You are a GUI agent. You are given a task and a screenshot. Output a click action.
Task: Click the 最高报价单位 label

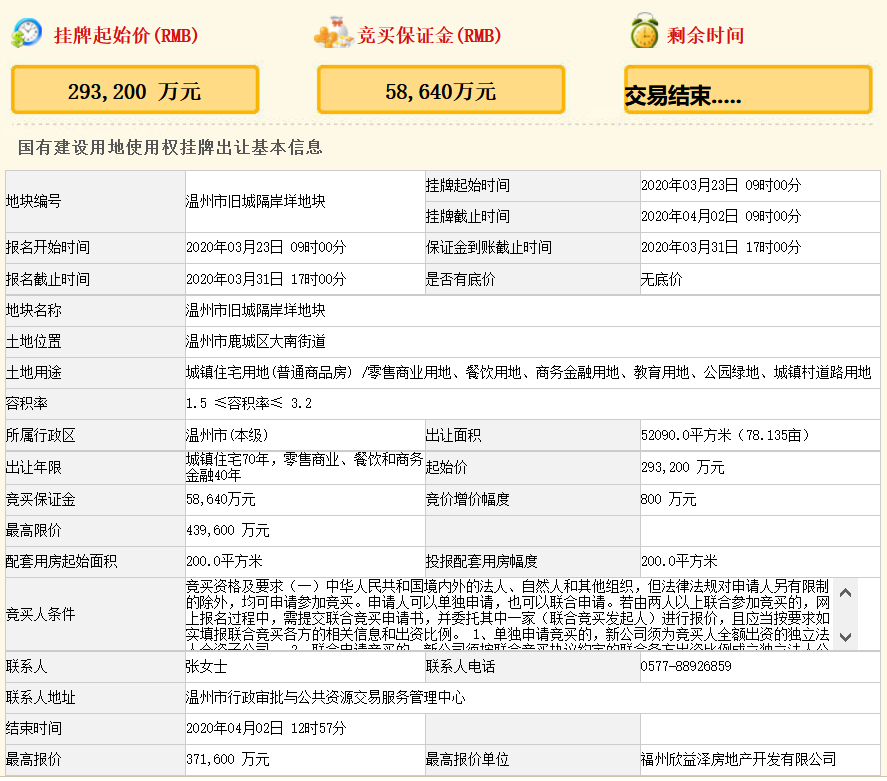click(x=468, y=760)
